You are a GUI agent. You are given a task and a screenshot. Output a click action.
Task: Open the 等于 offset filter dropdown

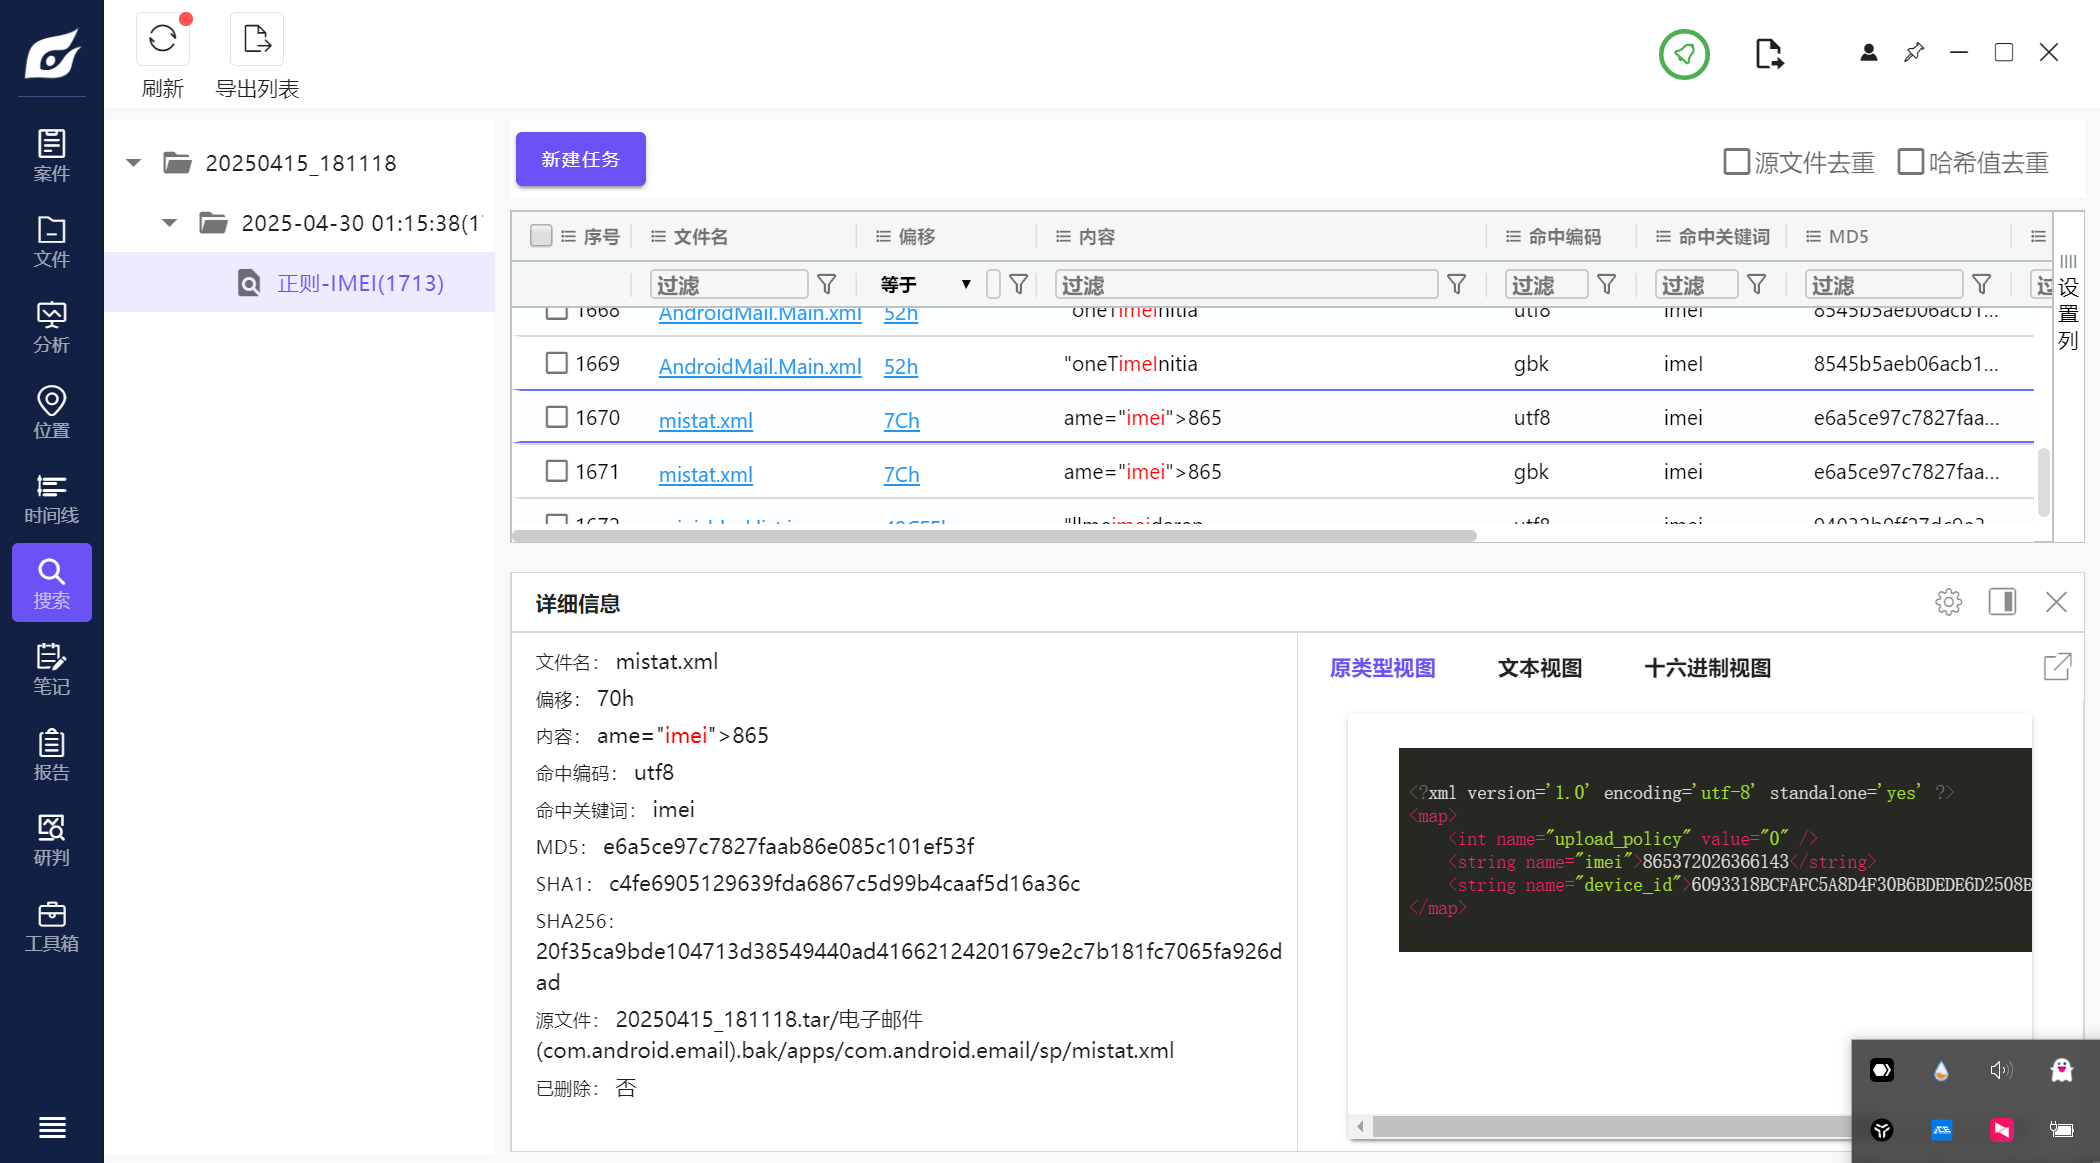coord(925,285)
